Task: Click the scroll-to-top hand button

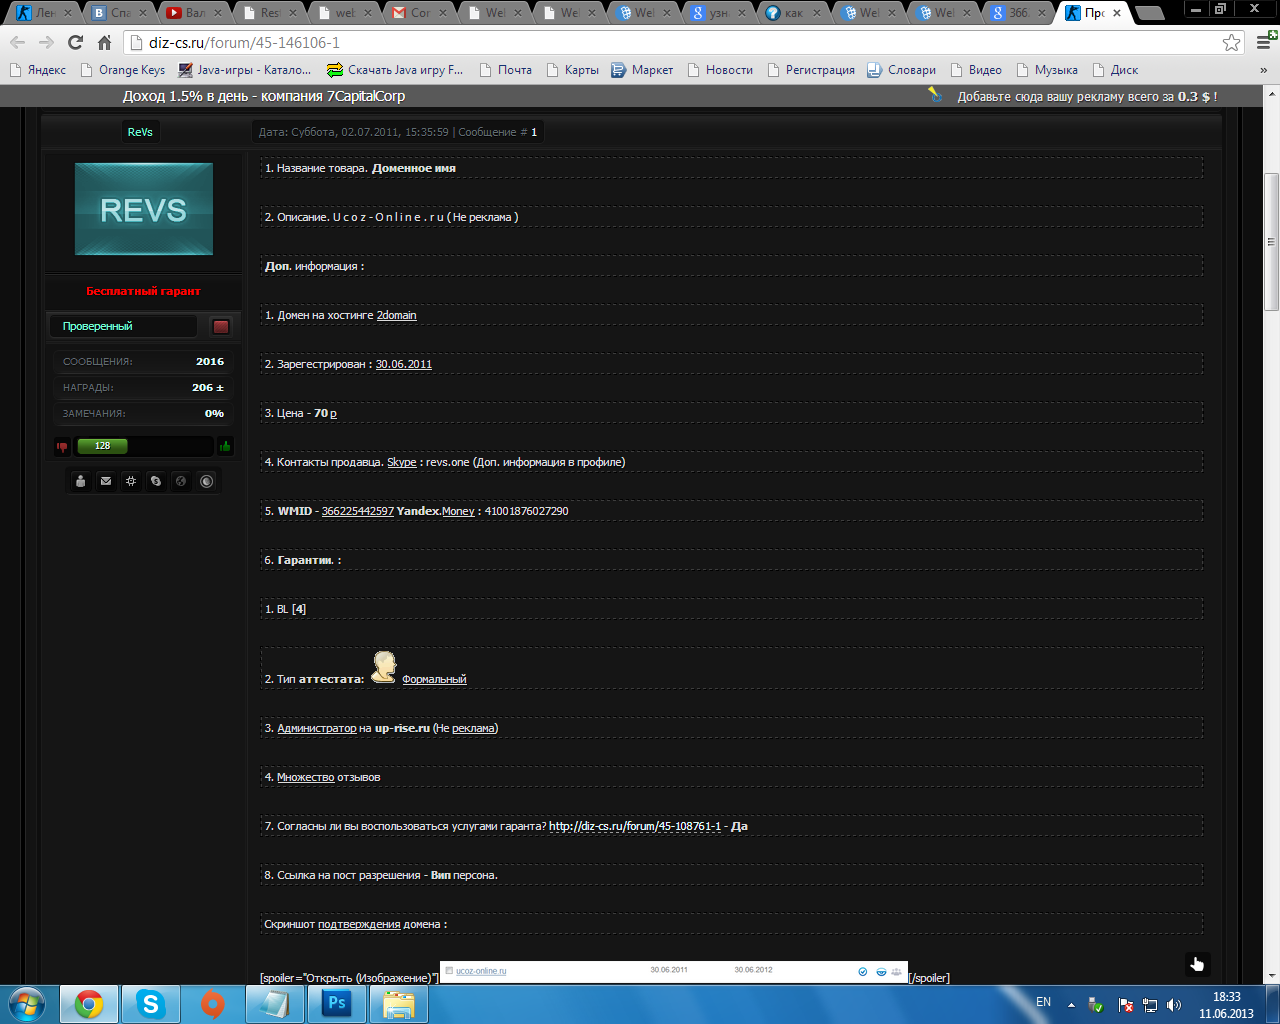Action: pyautogui.click(x=1197, y=964)
